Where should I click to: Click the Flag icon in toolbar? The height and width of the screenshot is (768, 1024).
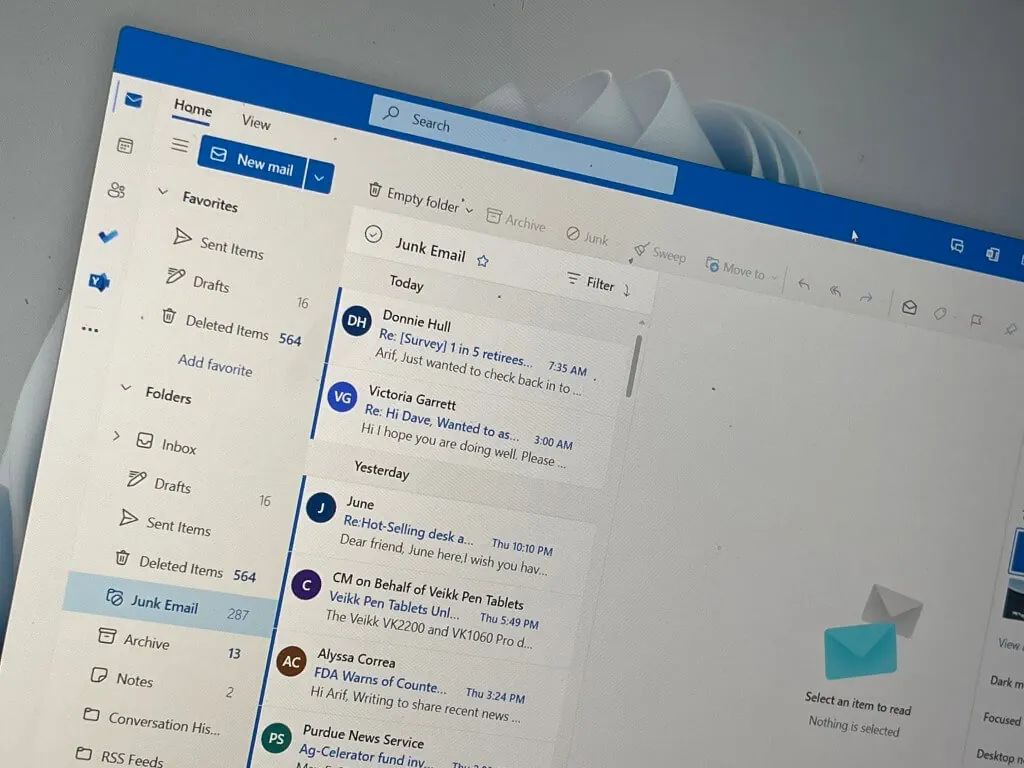pyautogui.click(x=976, y=321)
